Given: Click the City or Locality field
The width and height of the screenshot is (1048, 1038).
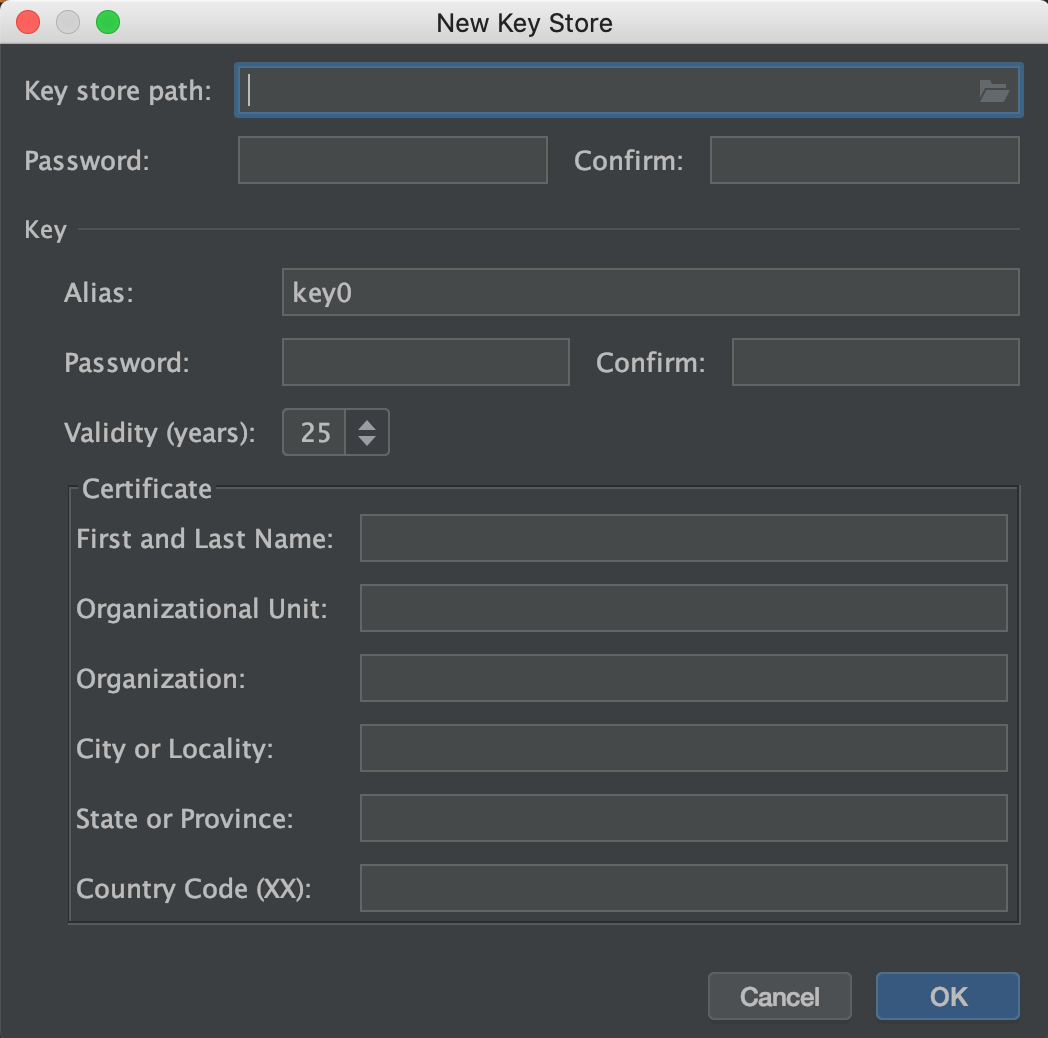Looking at the screenshot, I should coord(683,749).
